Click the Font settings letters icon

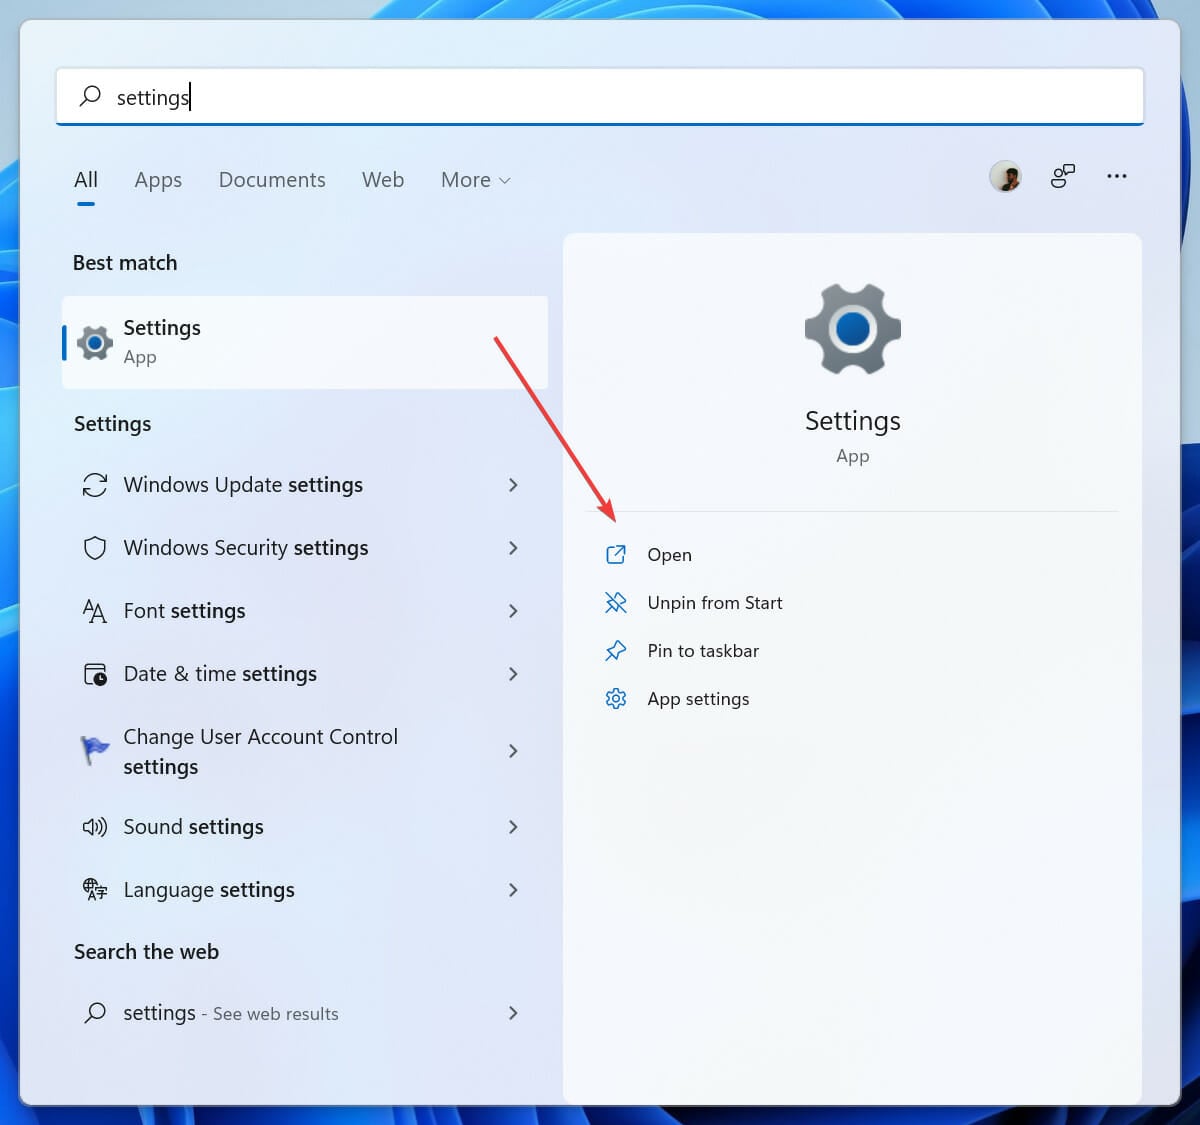pos(95,611)
